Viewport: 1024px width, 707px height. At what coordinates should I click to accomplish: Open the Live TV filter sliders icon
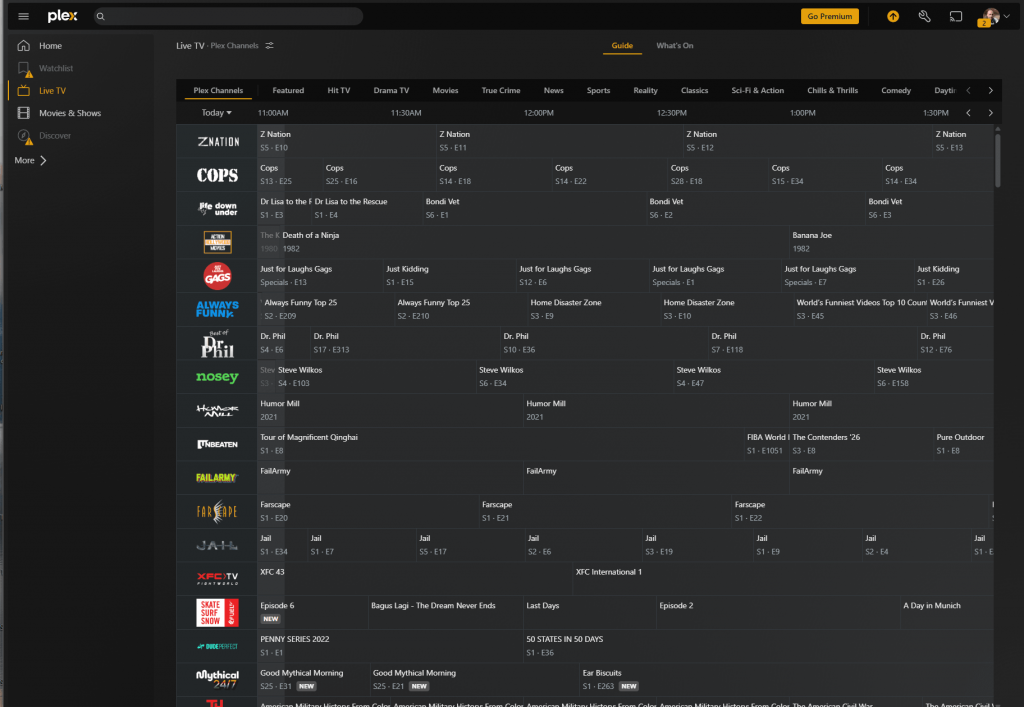(x=270, y=46)
